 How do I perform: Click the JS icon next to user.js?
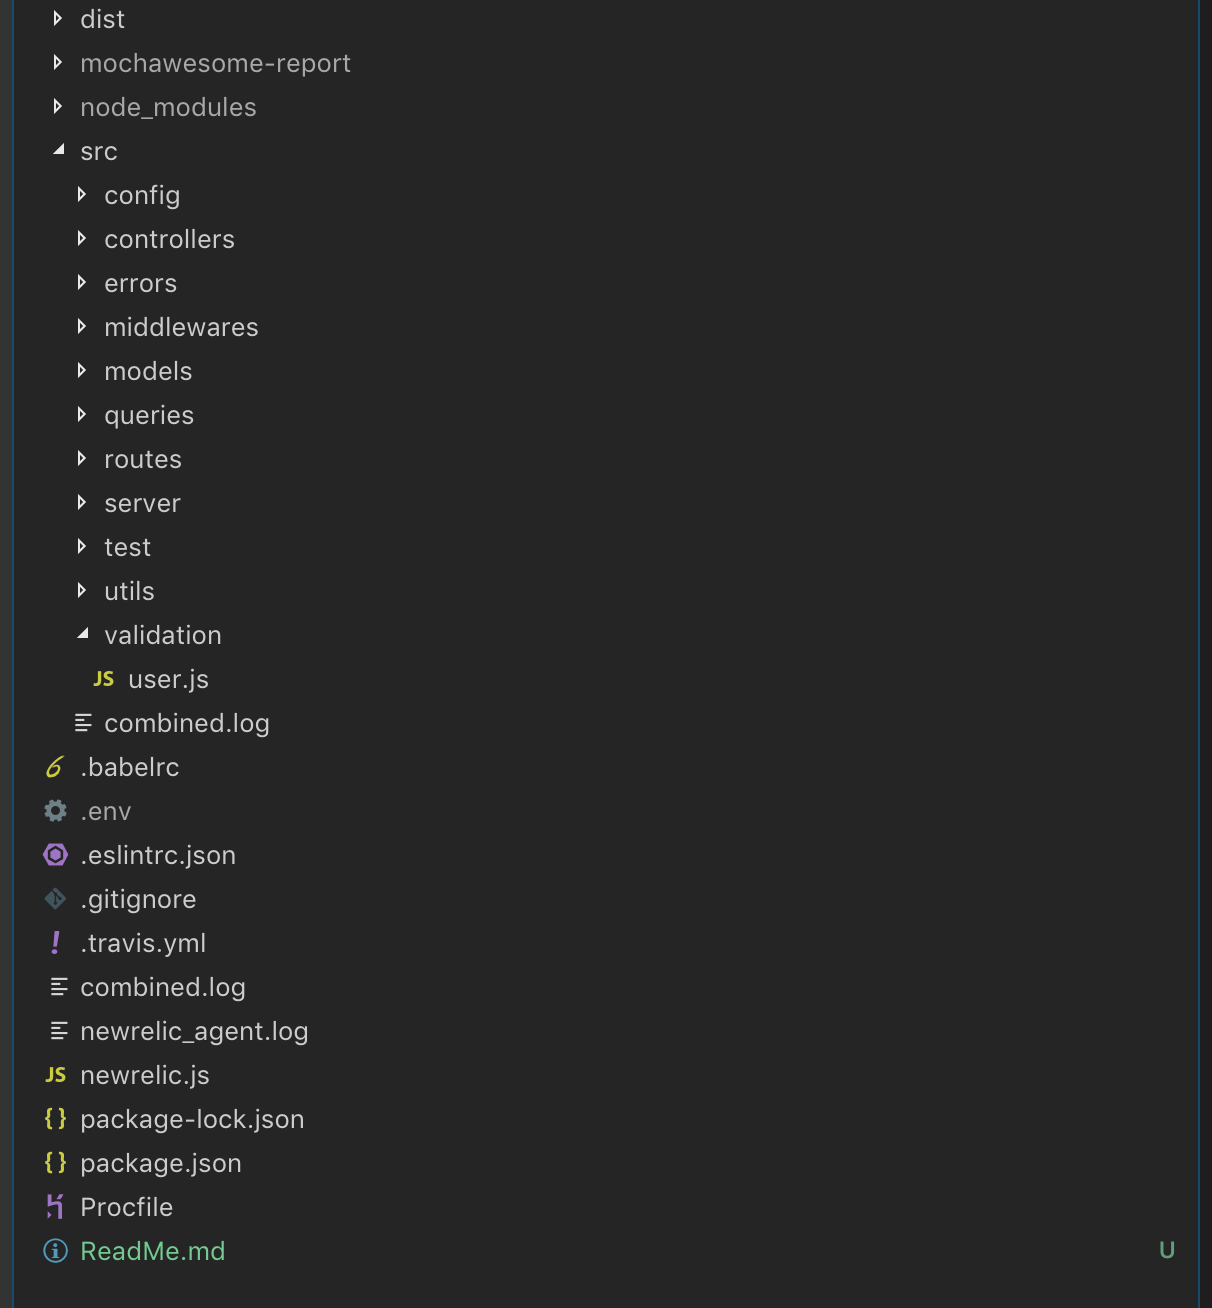[103, 679]
